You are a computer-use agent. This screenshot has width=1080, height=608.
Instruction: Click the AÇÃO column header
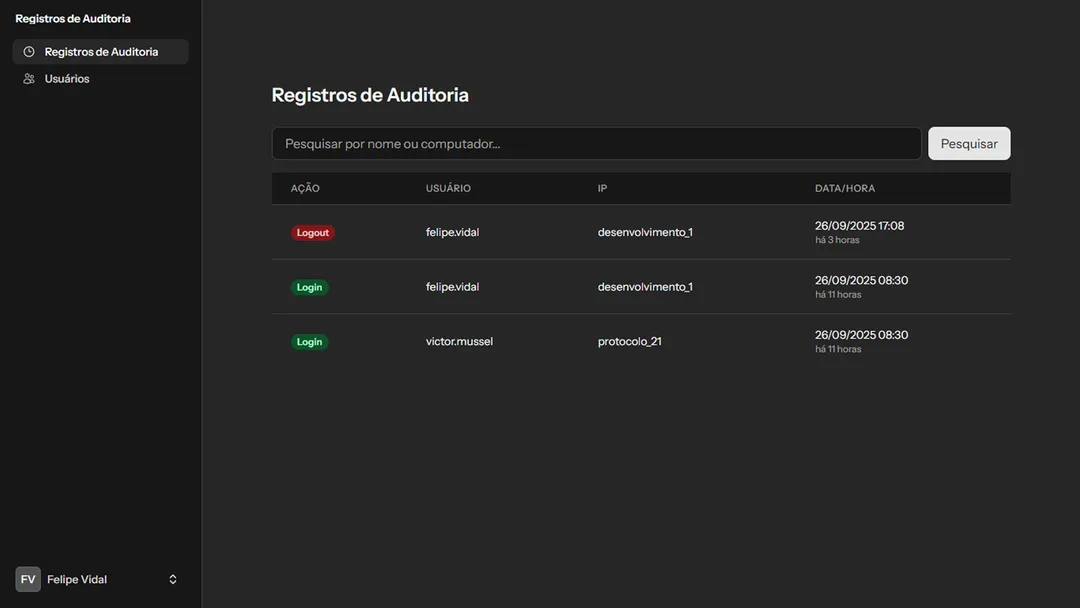(x=305, y=188)
